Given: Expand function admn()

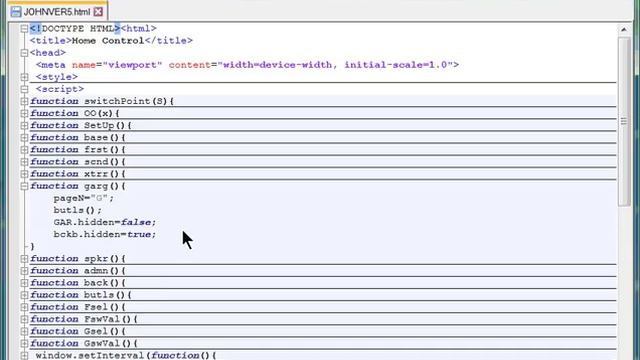Looking at the screenshot, I should (24, 271).
